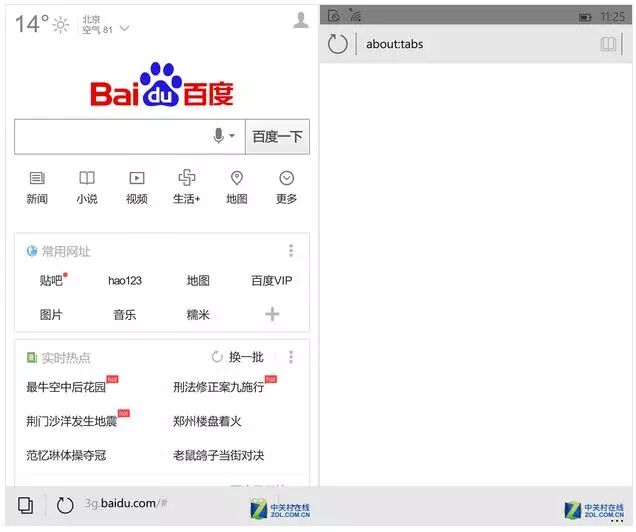This screenshot has width=636, height=532.
Task: Click the 常用网址 globe icon
Action: tap(32, 251)
